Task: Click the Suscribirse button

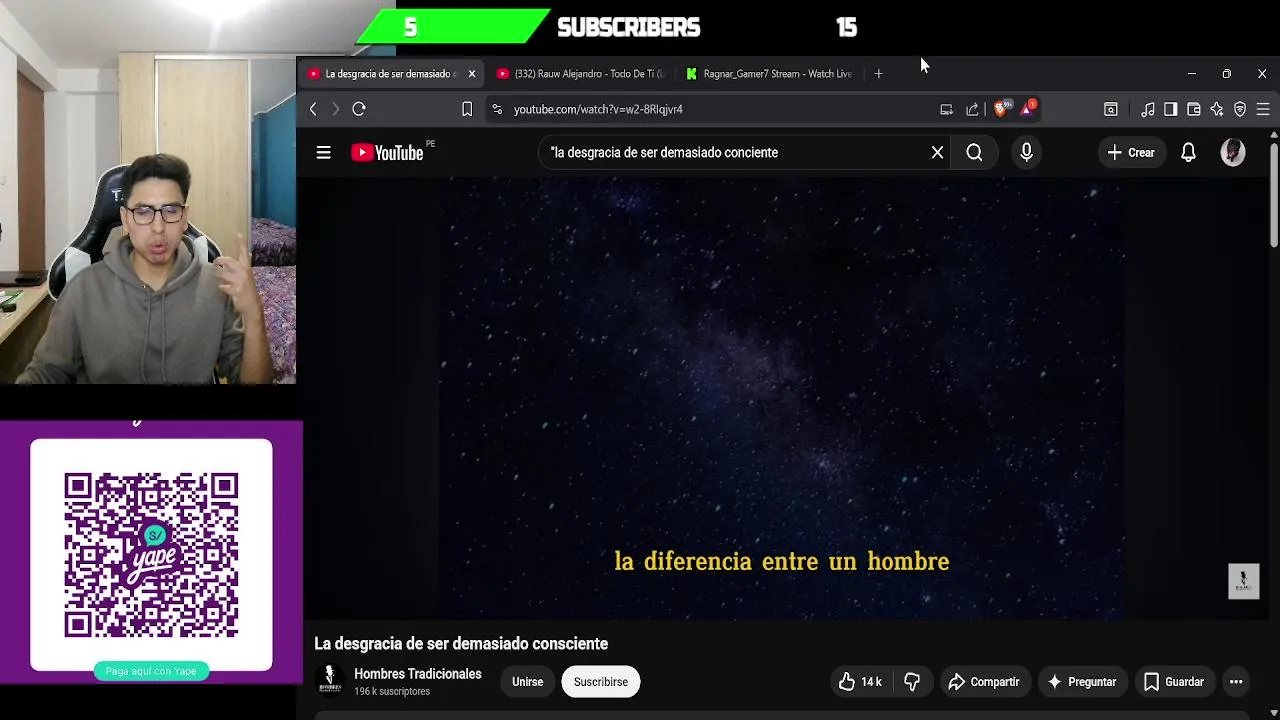Action: tap(601, 682)
